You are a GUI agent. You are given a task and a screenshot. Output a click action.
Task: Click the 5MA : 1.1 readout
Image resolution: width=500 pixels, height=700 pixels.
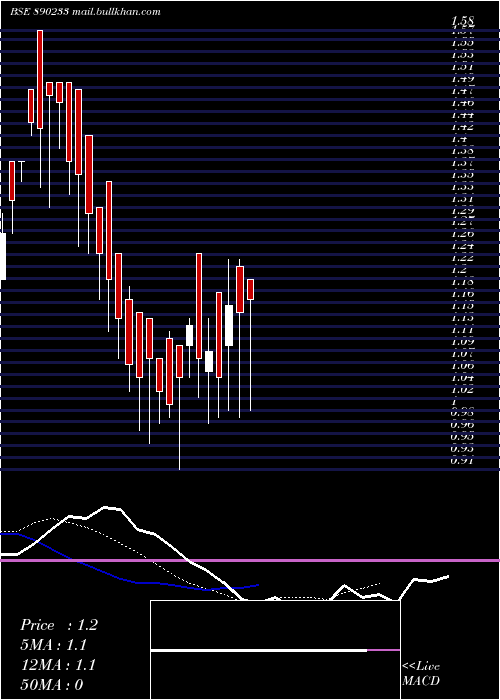point(54,645)
